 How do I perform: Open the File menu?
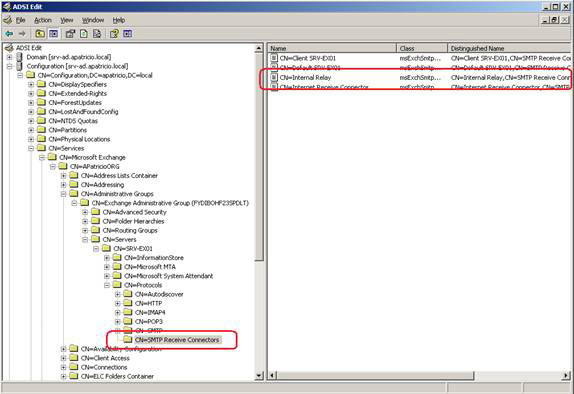[20, 20]
